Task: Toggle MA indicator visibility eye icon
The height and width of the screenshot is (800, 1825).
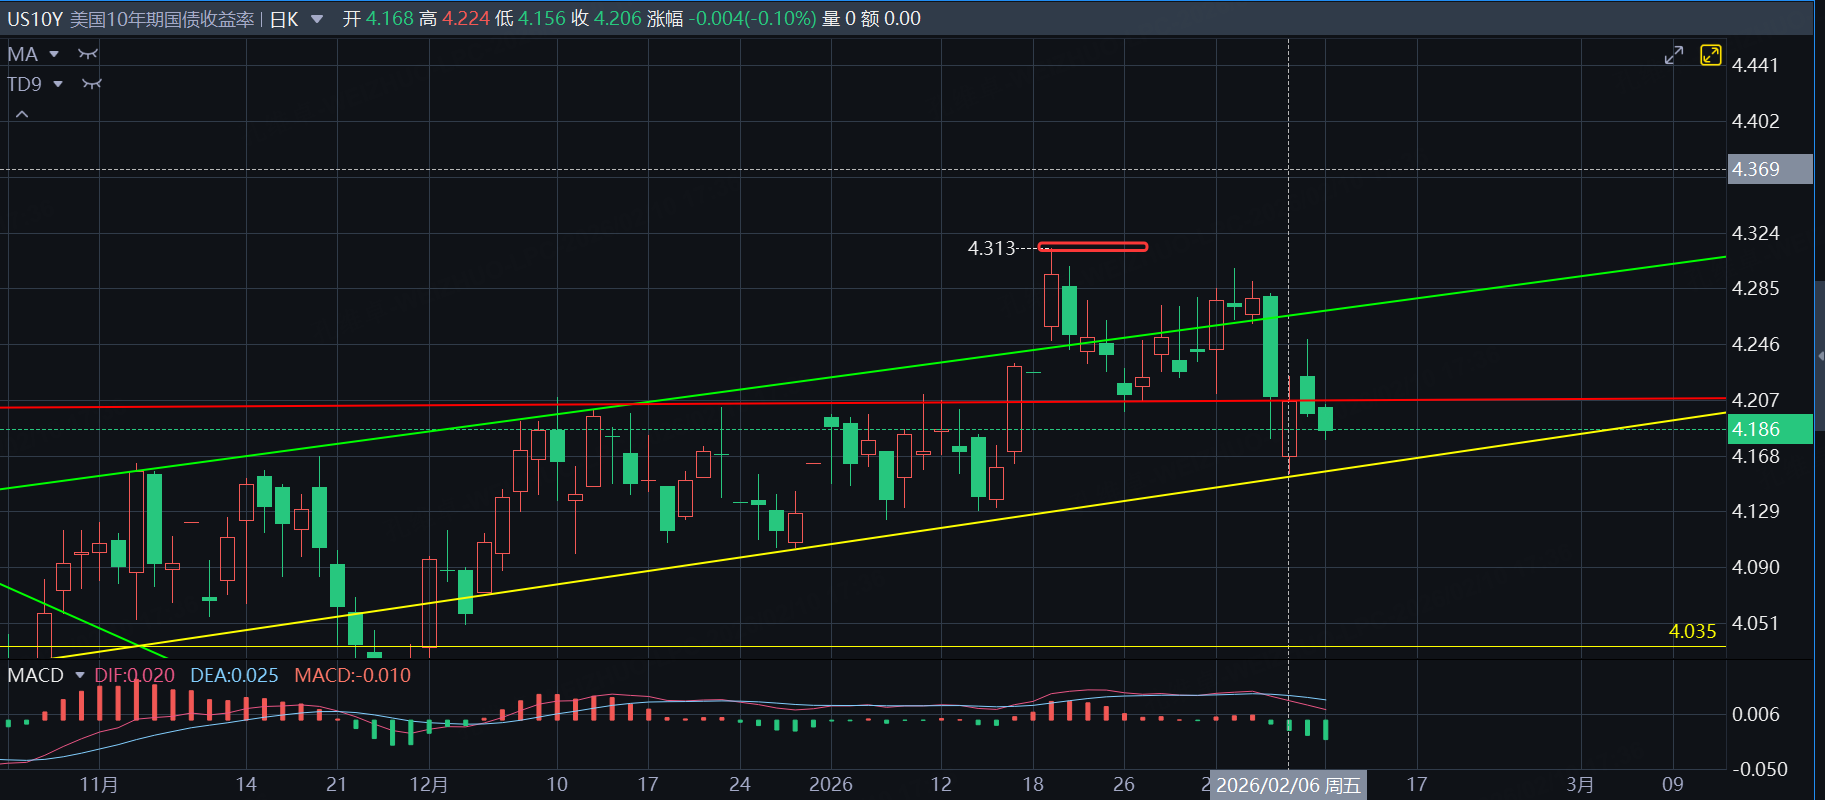Action: [88, 54]
